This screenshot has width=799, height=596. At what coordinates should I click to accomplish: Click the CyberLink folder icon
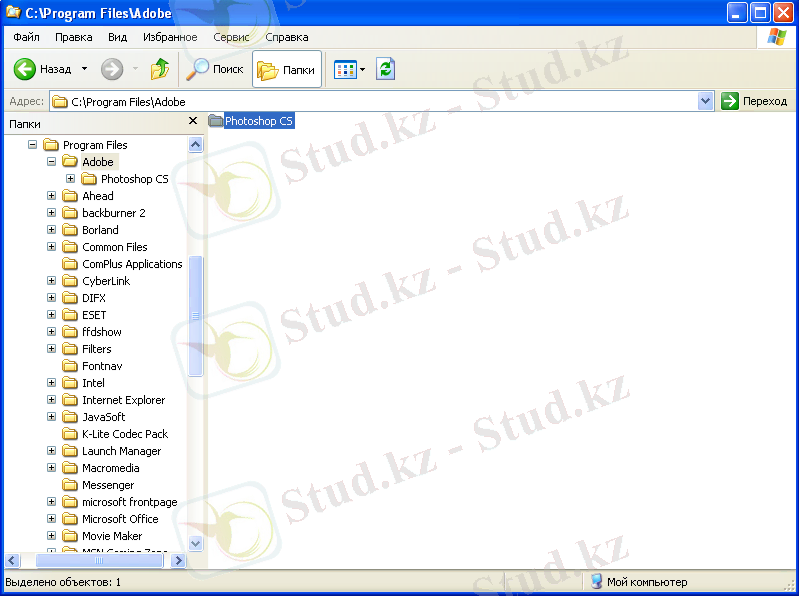click(70, 281)
